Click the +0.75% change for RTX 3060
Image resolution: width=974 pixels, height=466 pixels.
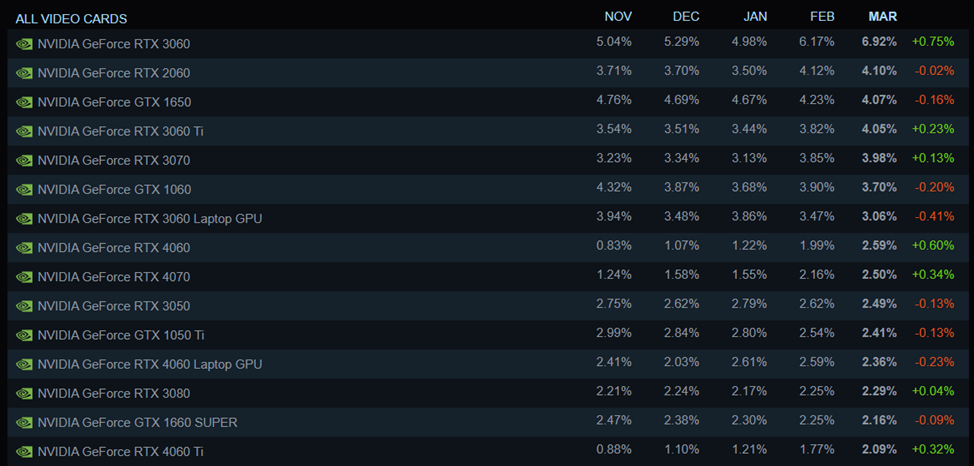933,43
